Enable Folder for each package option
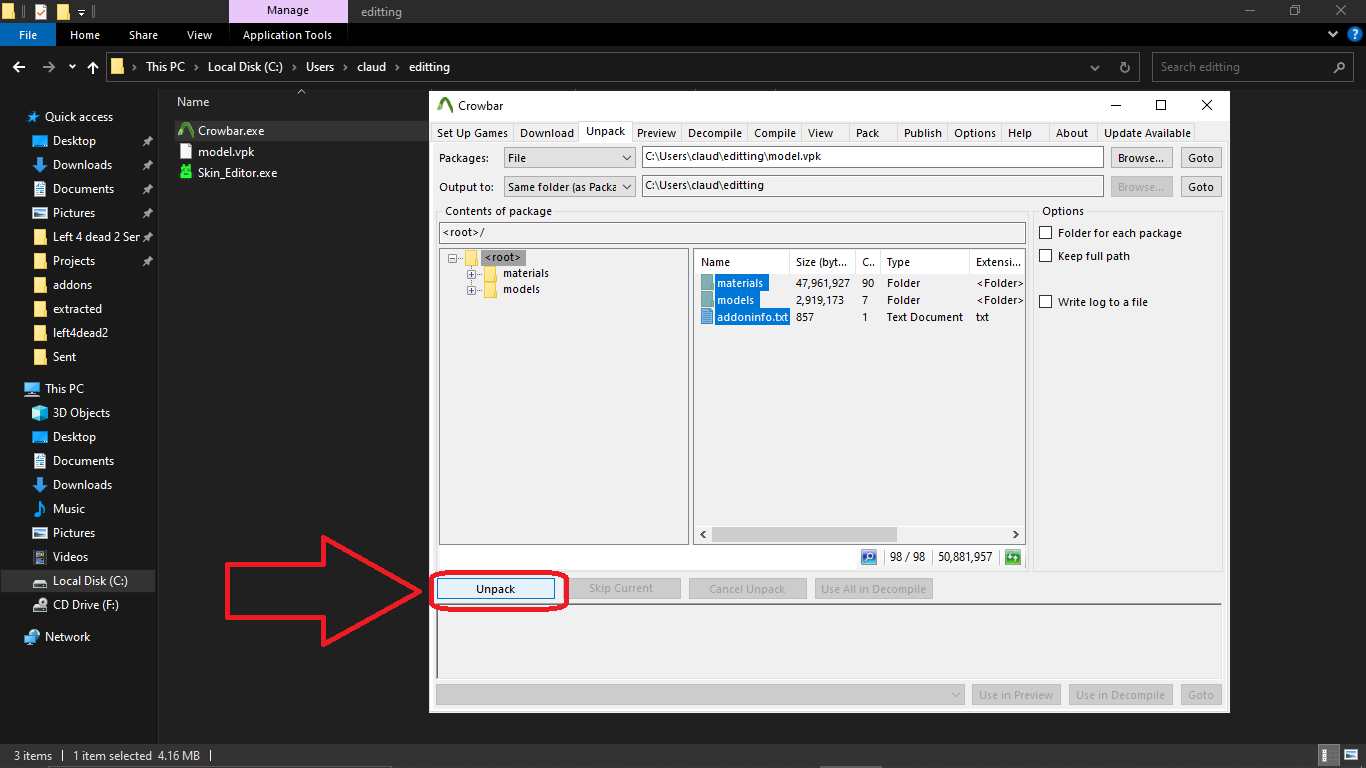The height and width of the screenshot is (768, 1366). coord(1046,233)
